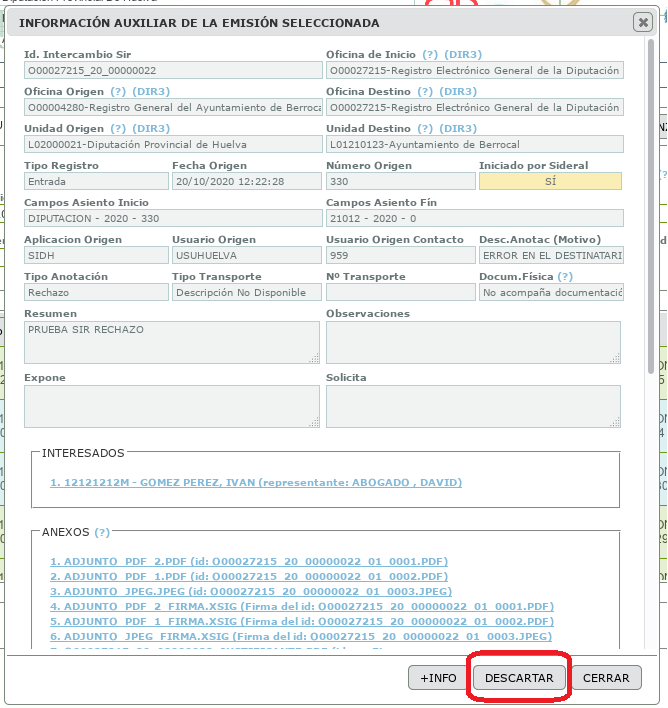Click the Oficina de Inicio field

[475, 70]
